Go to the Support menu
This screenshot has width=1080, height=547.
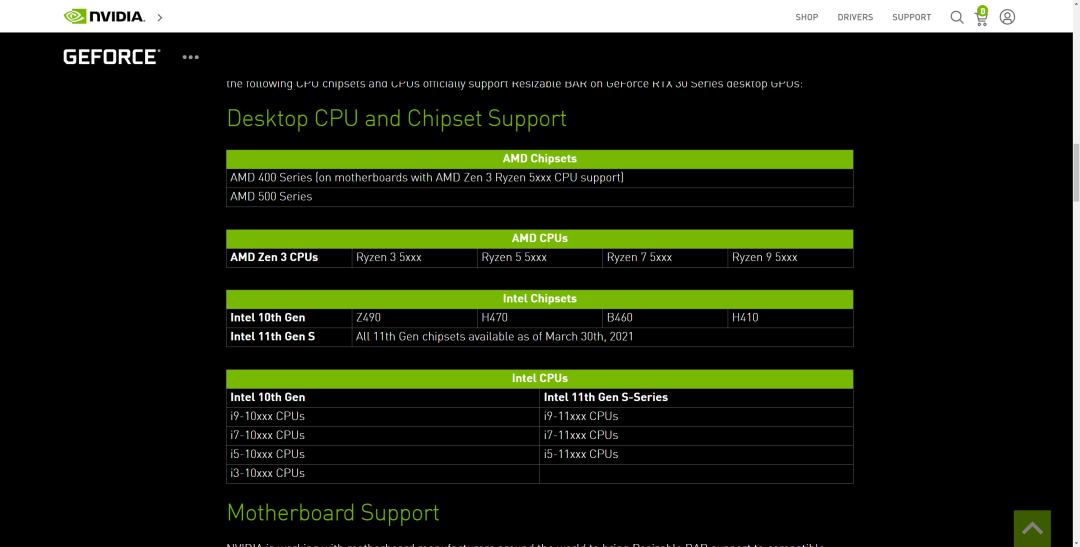pyautogui.click(x=911, y=17)
